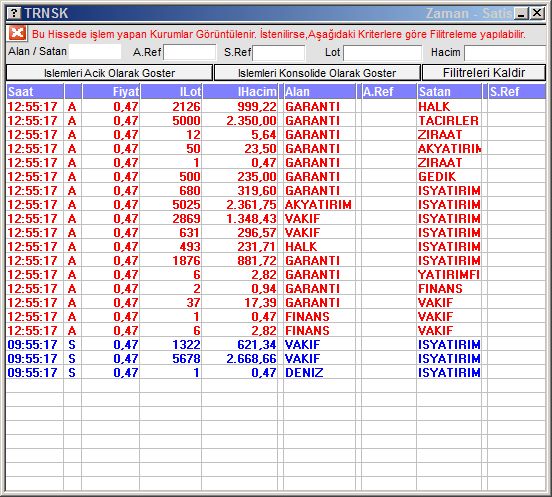
Task: Click lot value 5025
Action: [171, 205]
